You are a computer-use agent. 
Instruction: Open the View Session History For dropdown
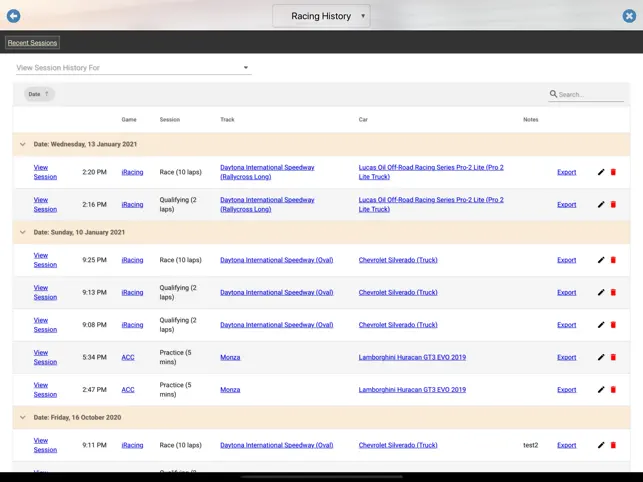click(134, 68)
